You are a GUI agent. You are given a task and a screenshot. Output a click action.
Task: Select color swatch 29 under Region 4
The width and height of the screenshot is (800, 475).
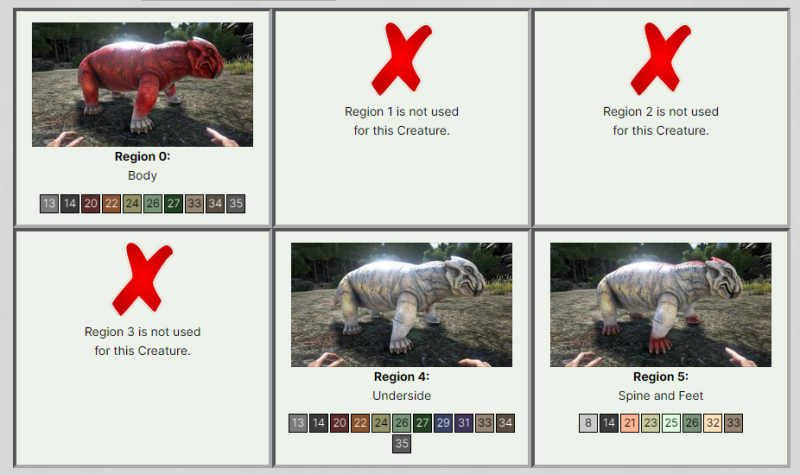443,423
